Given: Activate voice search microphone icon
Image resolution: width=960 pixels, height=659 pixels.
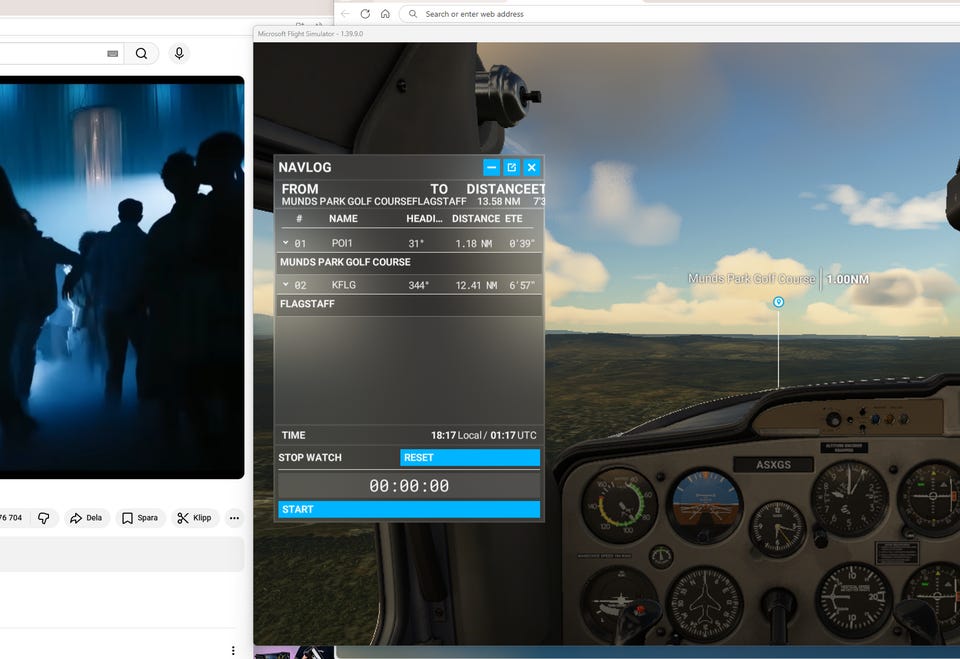Looking at the screenshot, I should click(179, 54).
